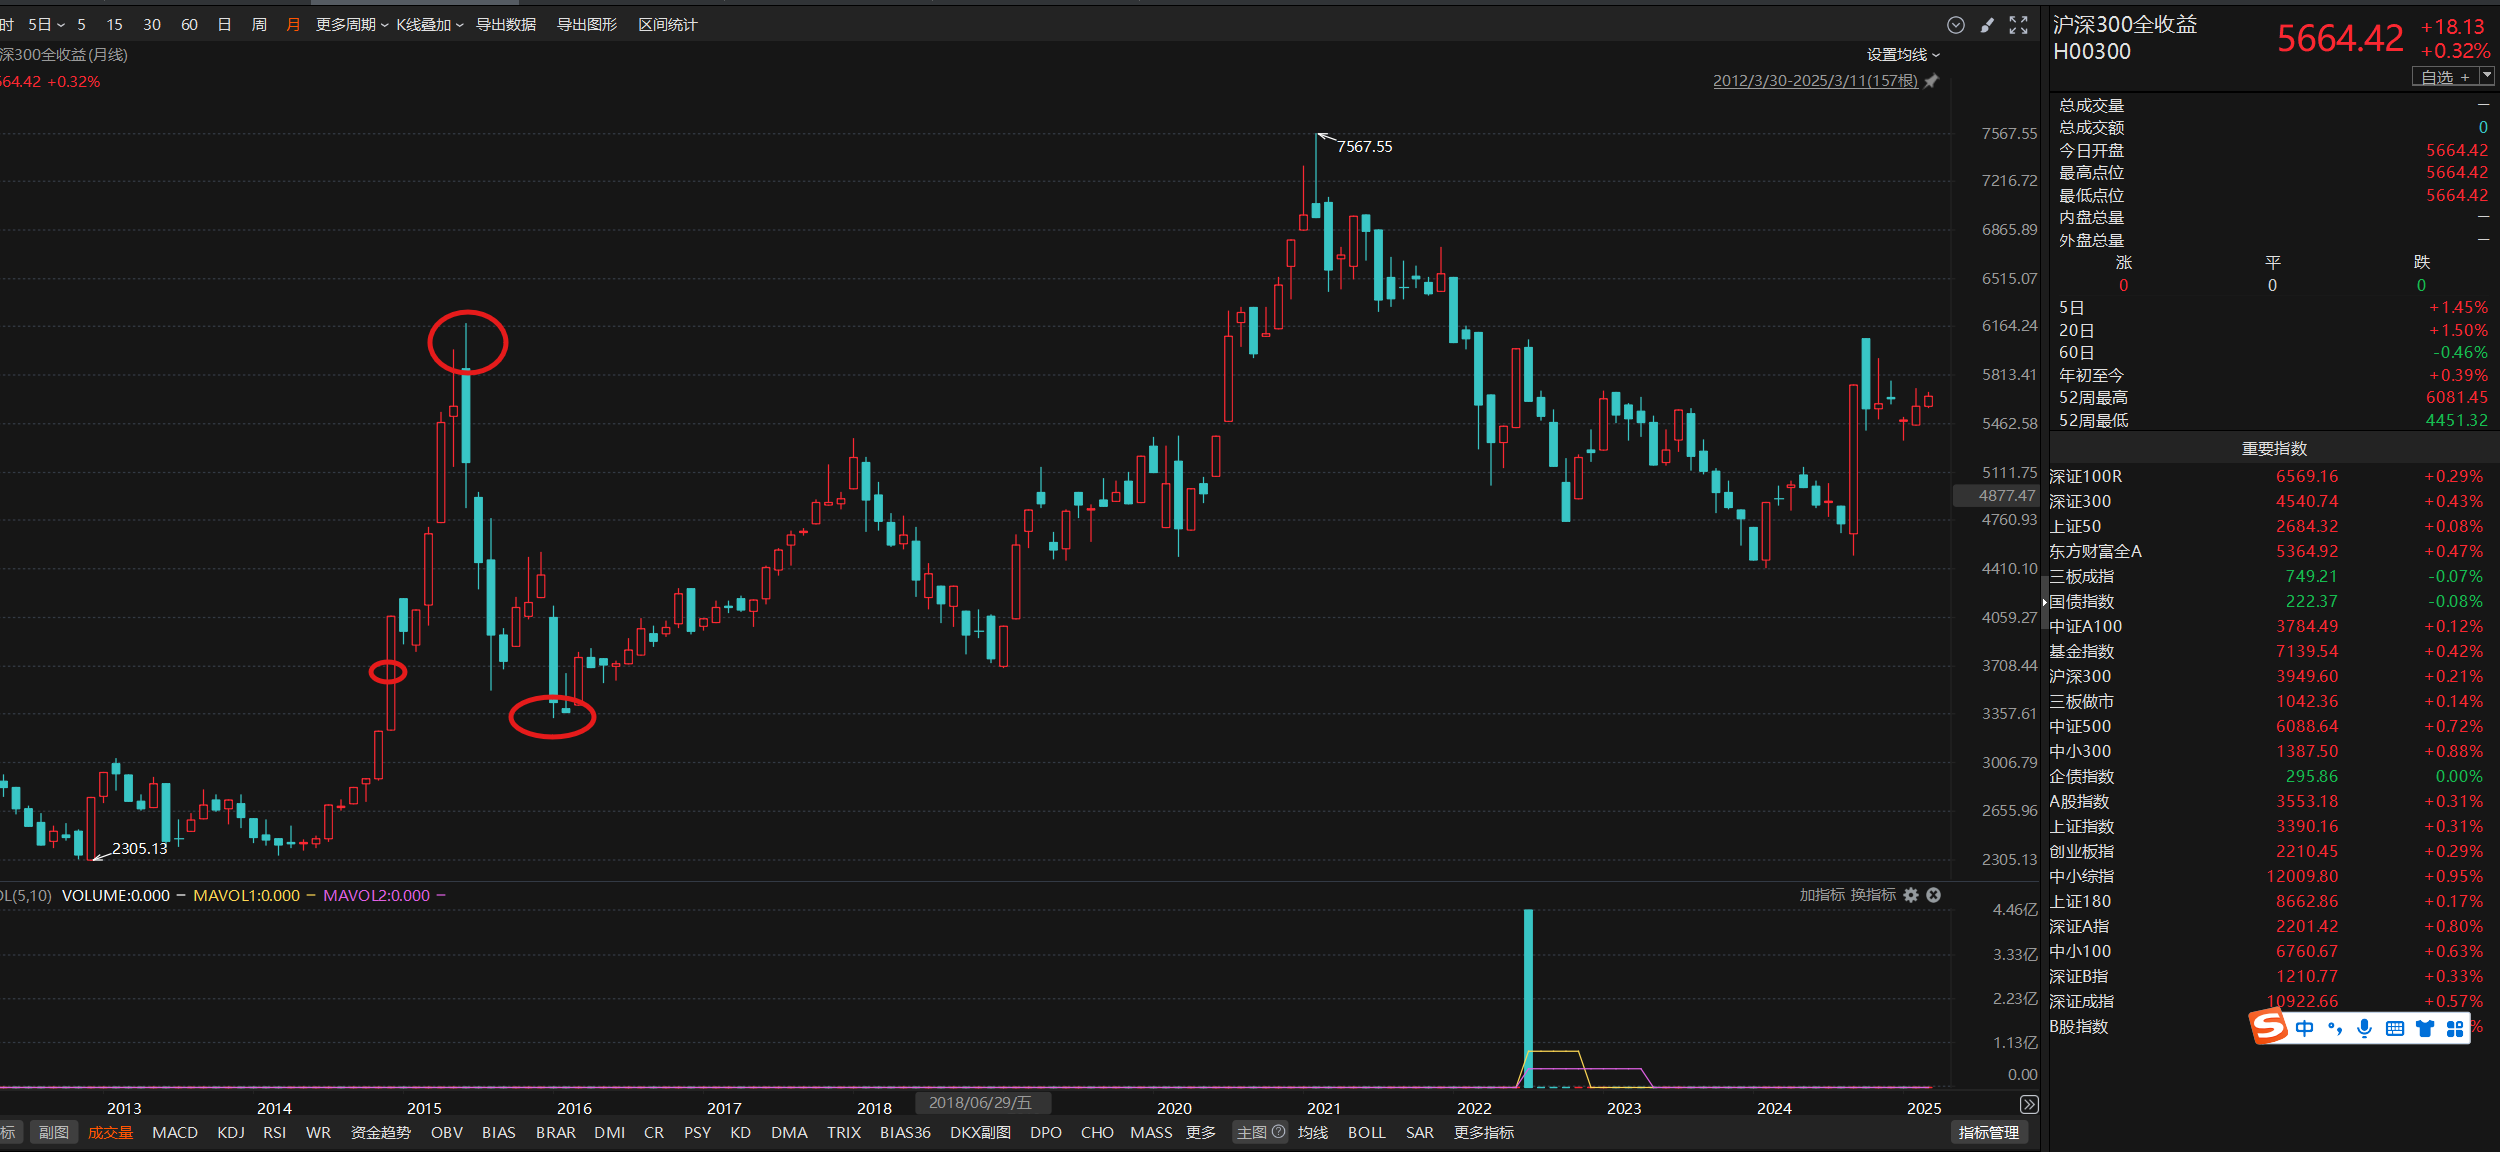Click the fullscreen expand chart icon
The height and width of the screenshot is (1152, 2500).
click(x=2019, y=25)
